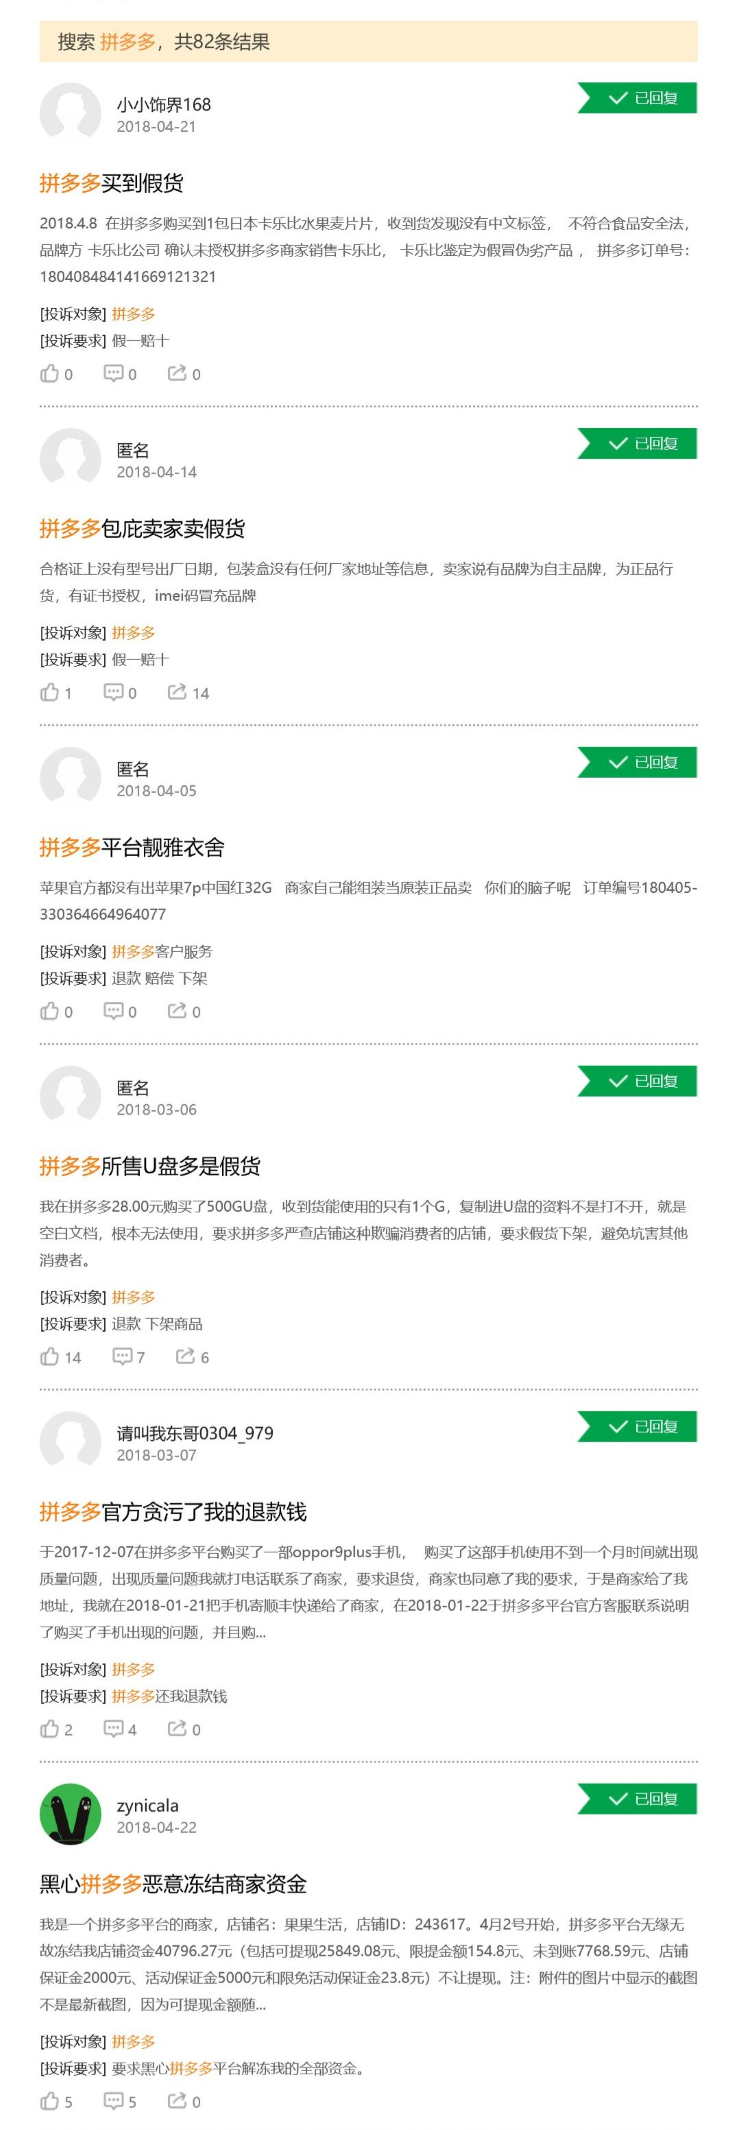Open the 拼多多所售U盘多是假货 complaint title
Screen dimensions: 744x2130
pos(150,1166)
